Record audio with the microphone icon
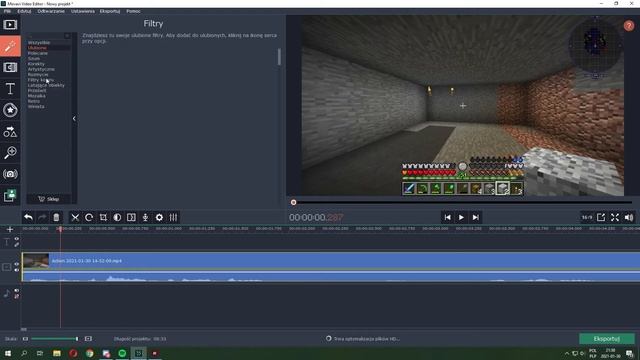The height and width of the screenshot is (360, 640). point(145,217)
